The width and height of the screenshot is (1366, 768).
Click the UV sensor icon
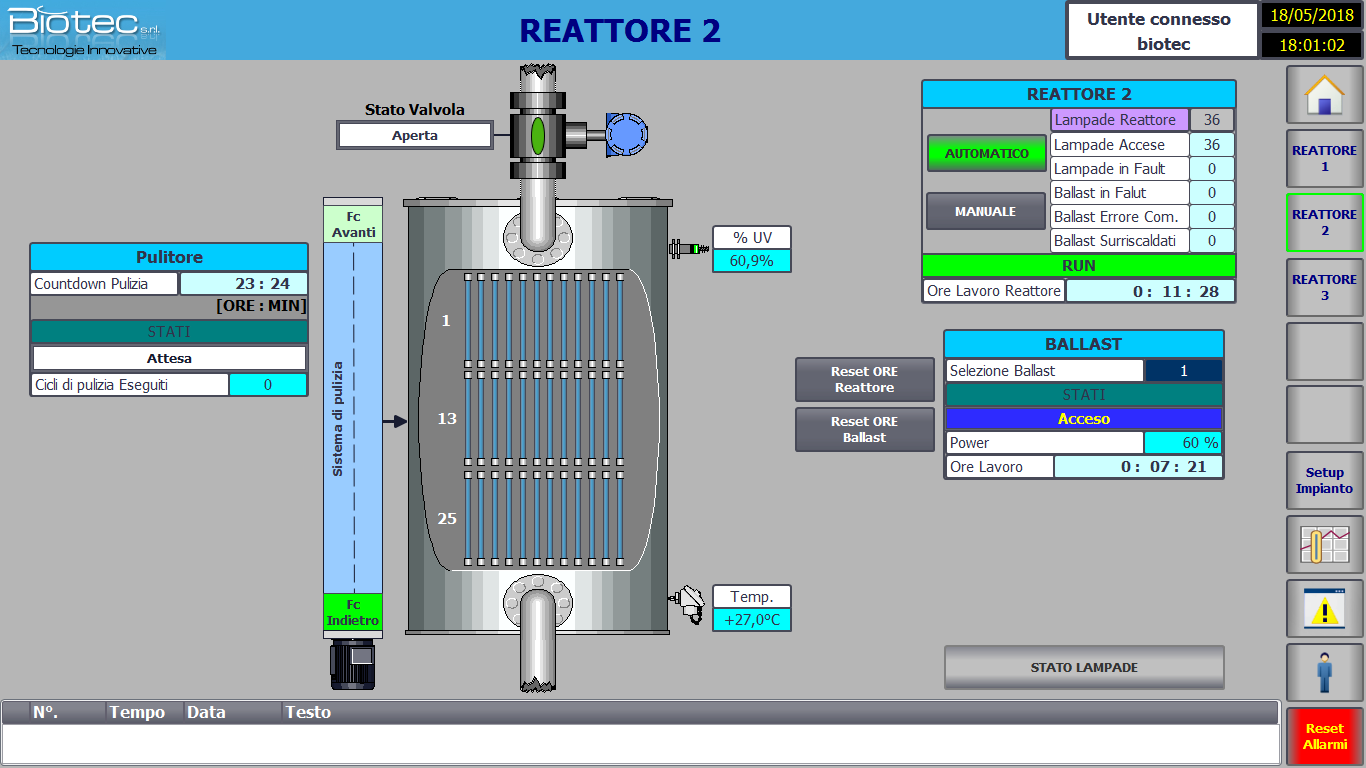[687, 247]
